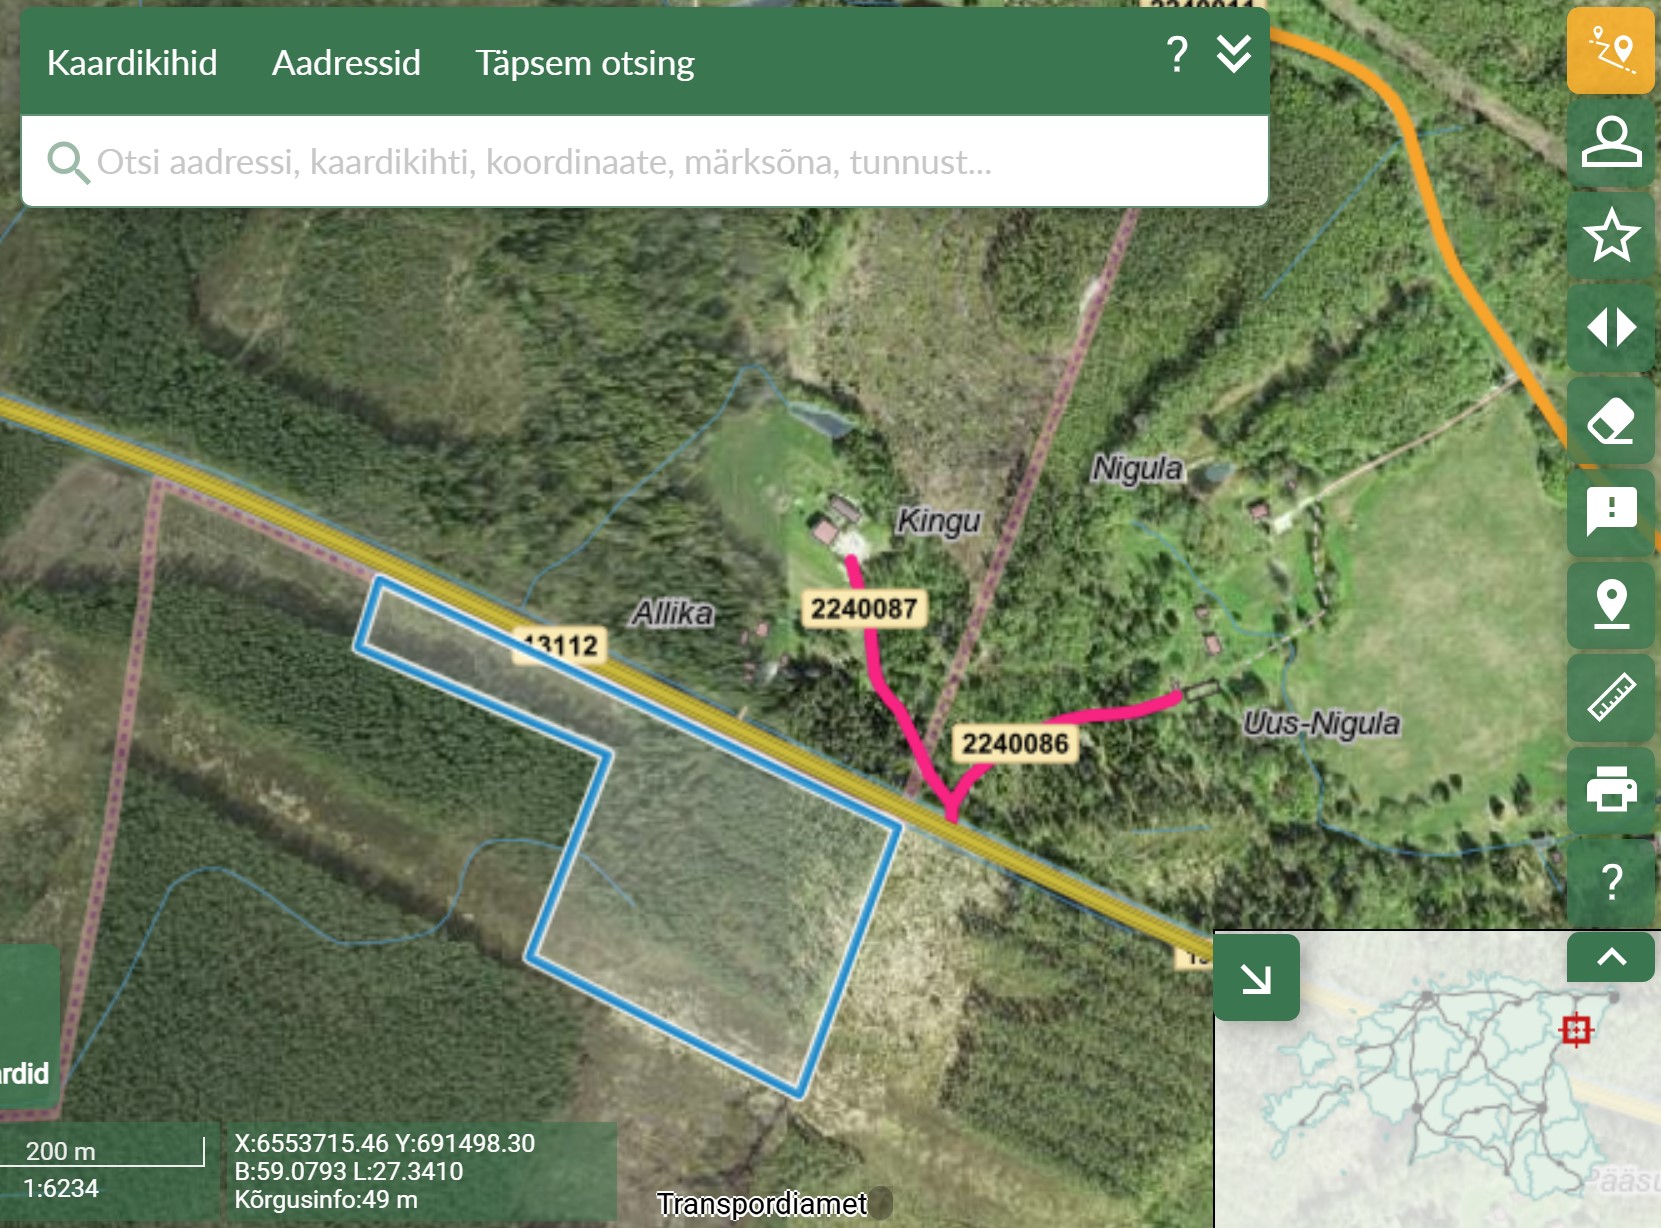Collapse the right toolbar with up chevron

pos(1610,957)
